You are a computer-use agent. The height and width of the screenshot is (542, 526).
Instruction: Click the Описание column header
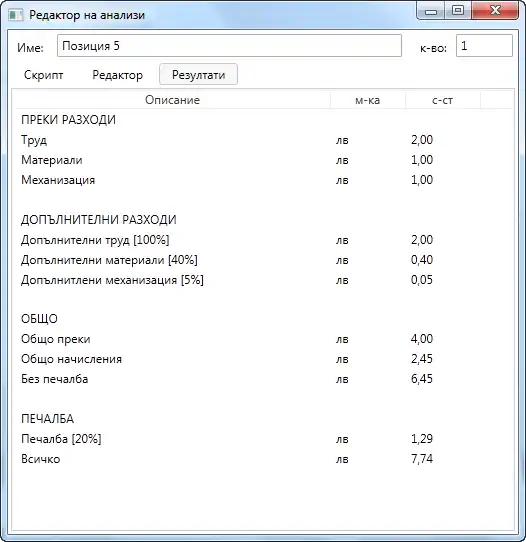tap(172, 100)
